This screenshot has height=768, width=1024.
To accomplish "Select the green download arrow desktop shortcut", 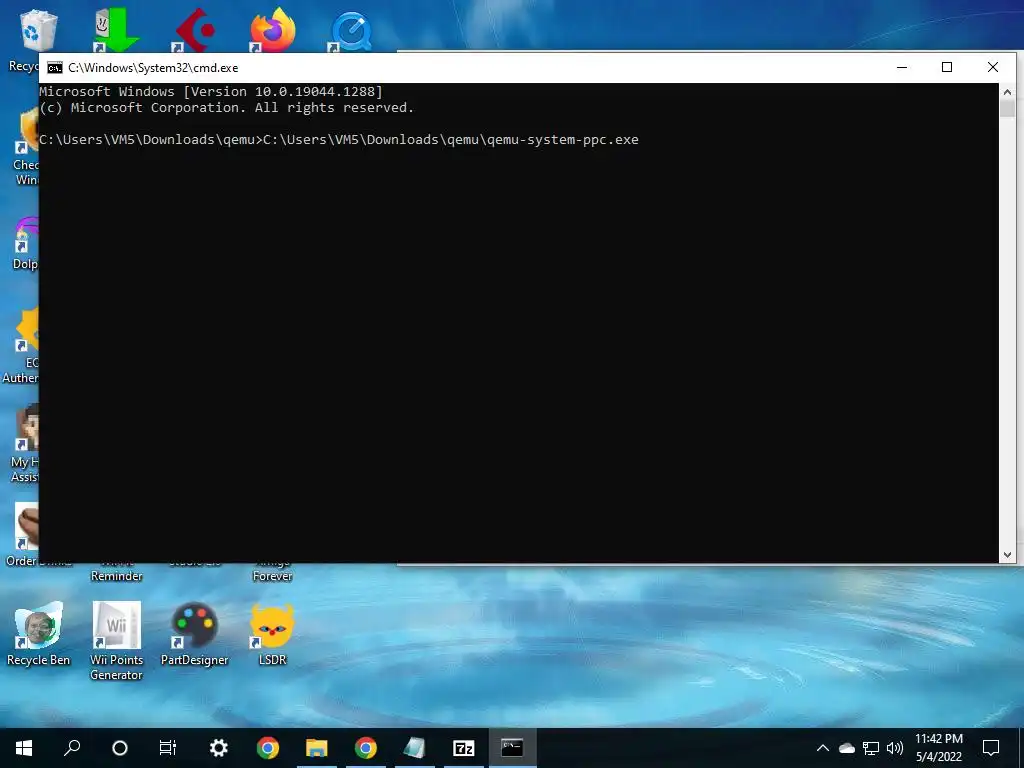I will pos(116,30).
